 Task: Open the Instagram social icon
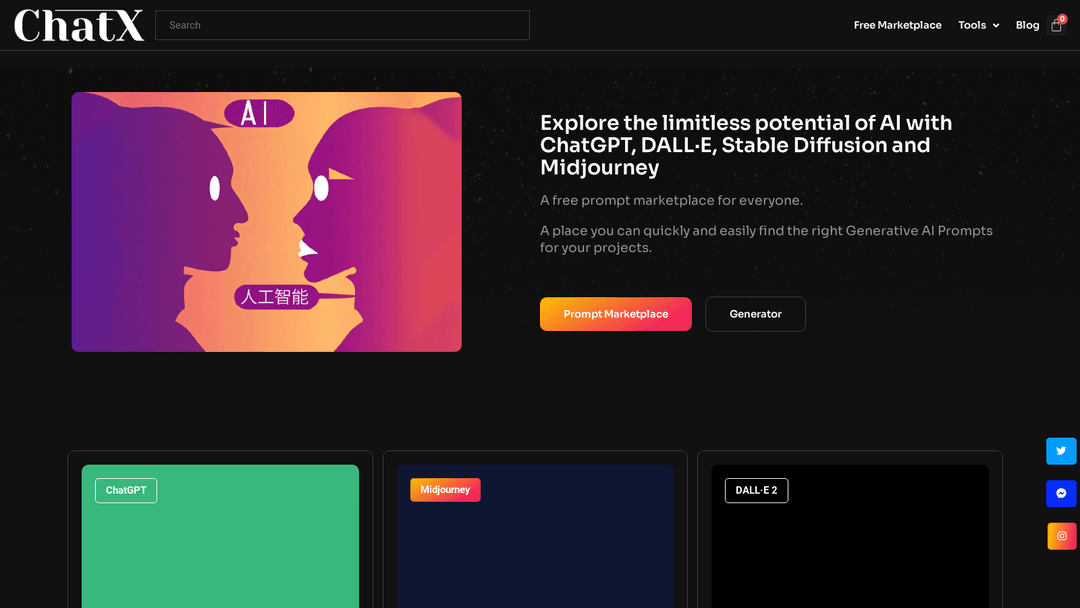pos(1061,536)
